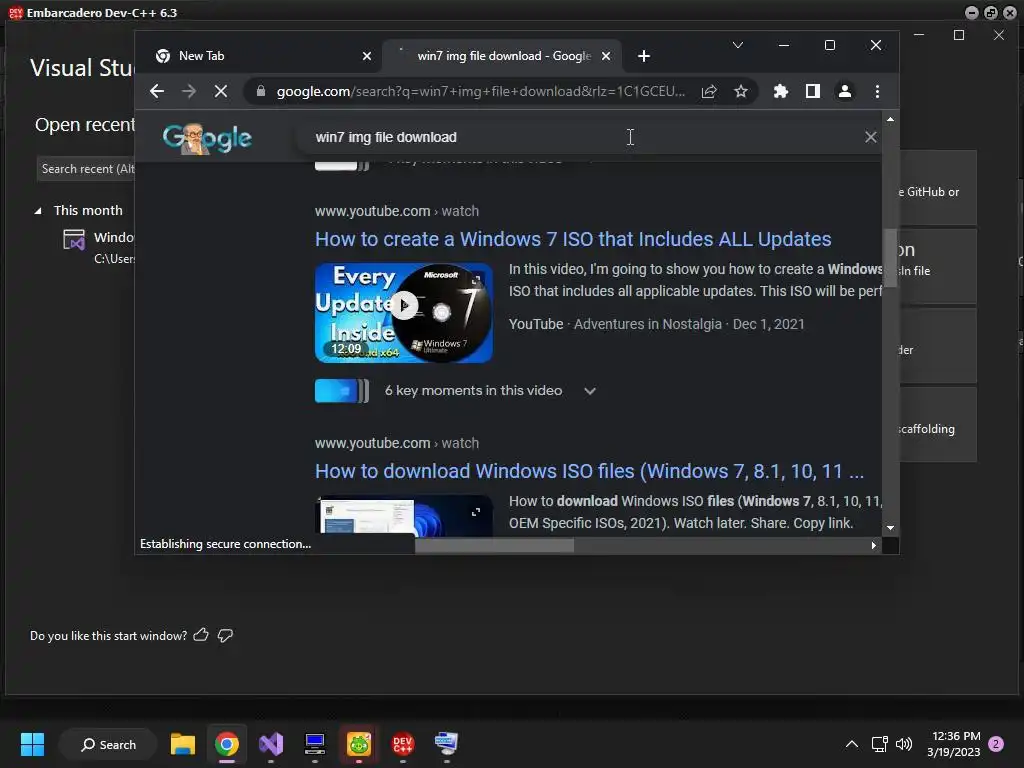This screenshot has width=1024, height=768.
Task: Open Chrome three-dot menu
Action: pyautogui.click(x=877, y=91)
